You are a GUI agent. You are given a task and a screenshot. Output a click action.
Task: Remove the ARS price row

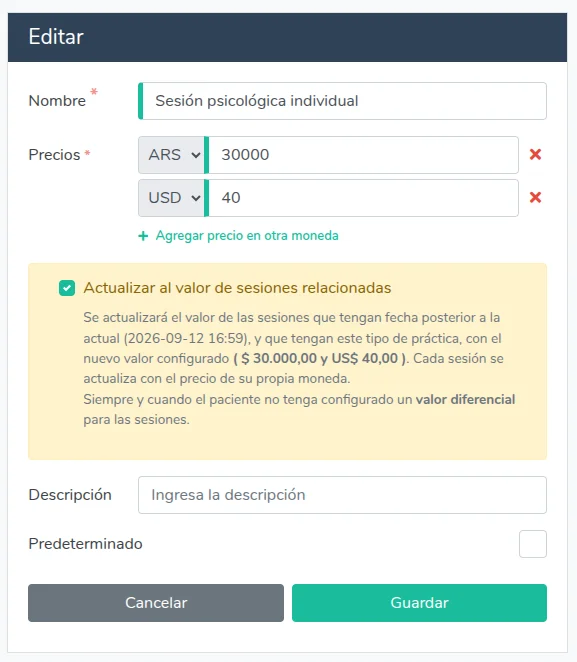pyautogui.click(x=535, y=155)
